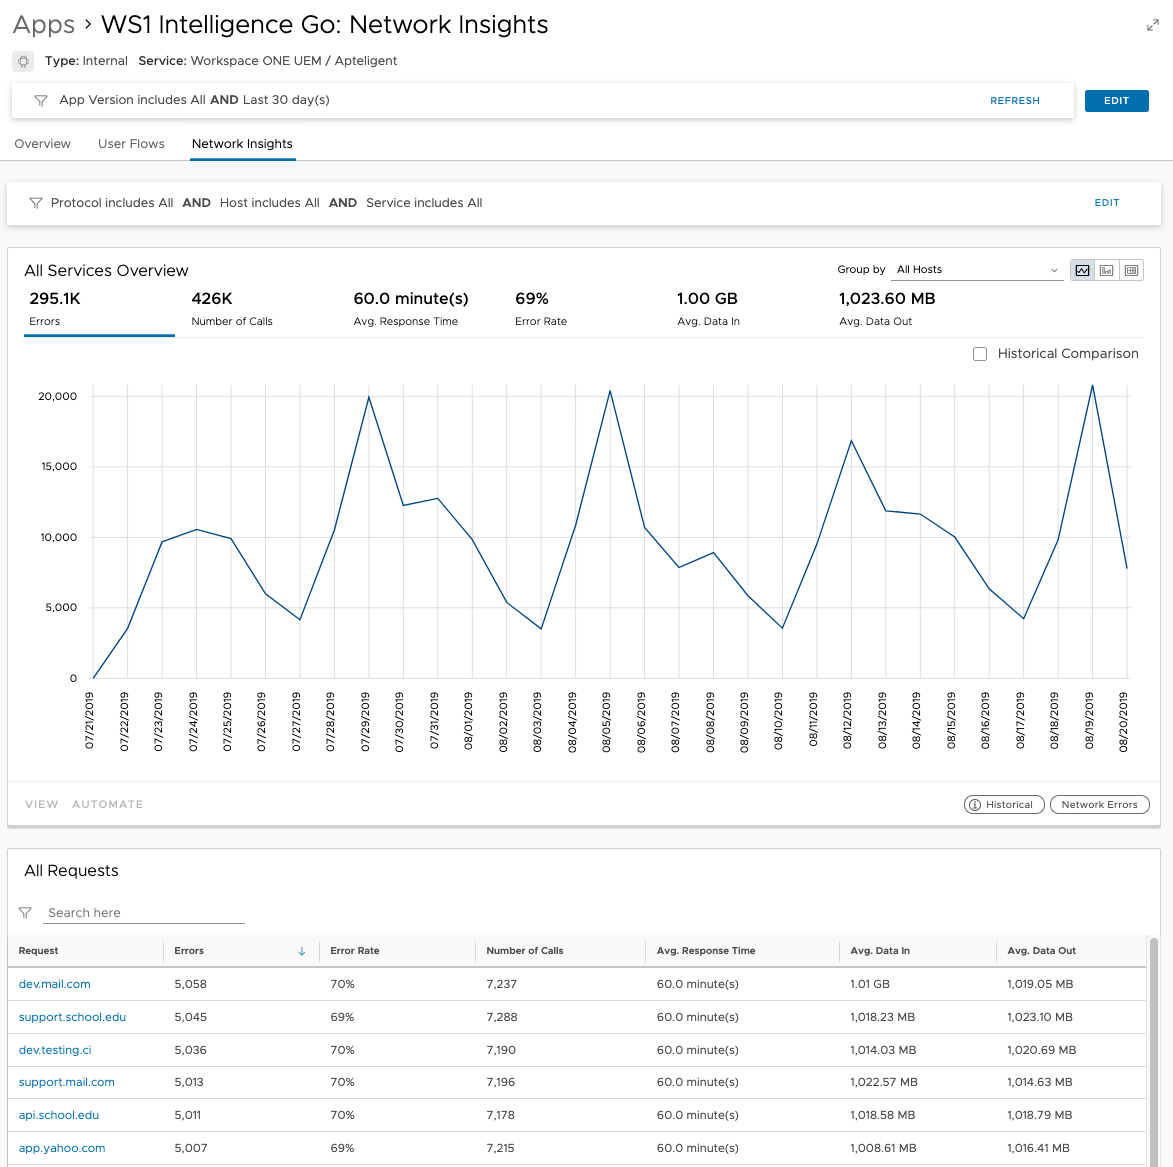Switch to the Overview tab
The width and height of the screenshot is (1173, 1167).
coord(43,144)
